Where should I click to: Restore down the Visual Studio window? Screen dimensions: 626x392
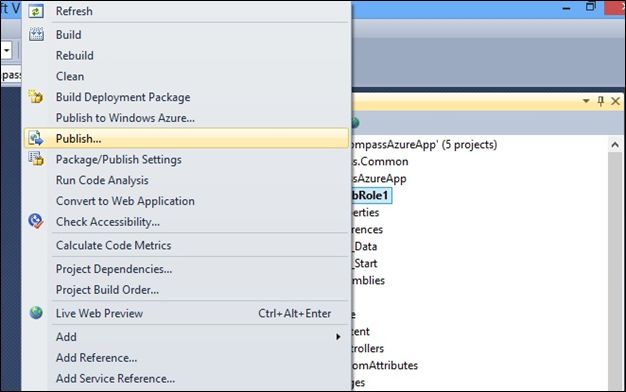pos(590,7)
